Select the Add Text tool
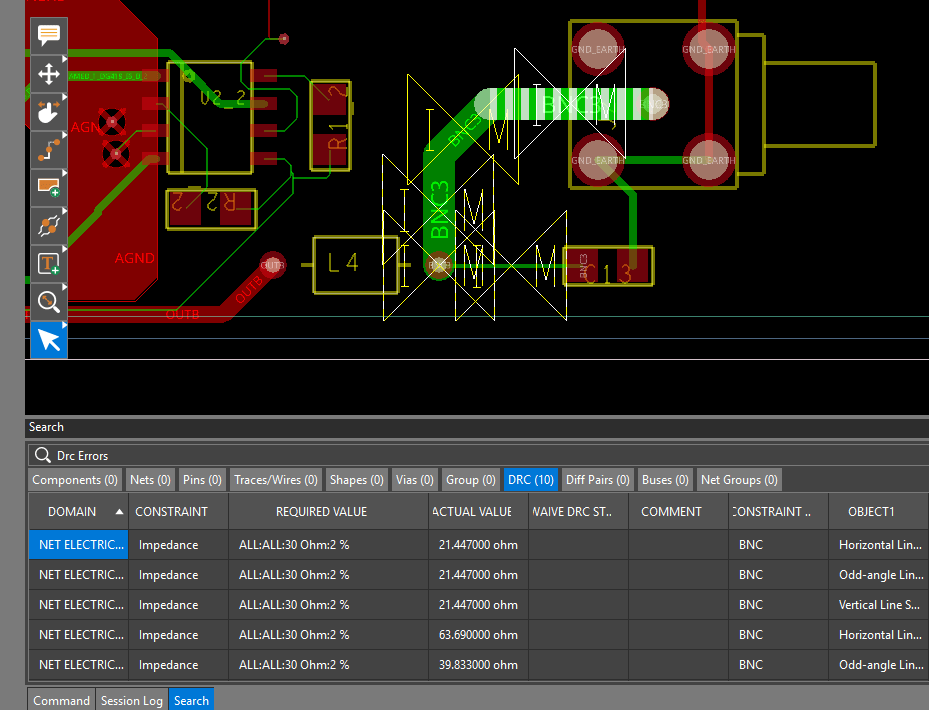The width and height of the screenshot is (929, 710). click(x=48, y=263)
